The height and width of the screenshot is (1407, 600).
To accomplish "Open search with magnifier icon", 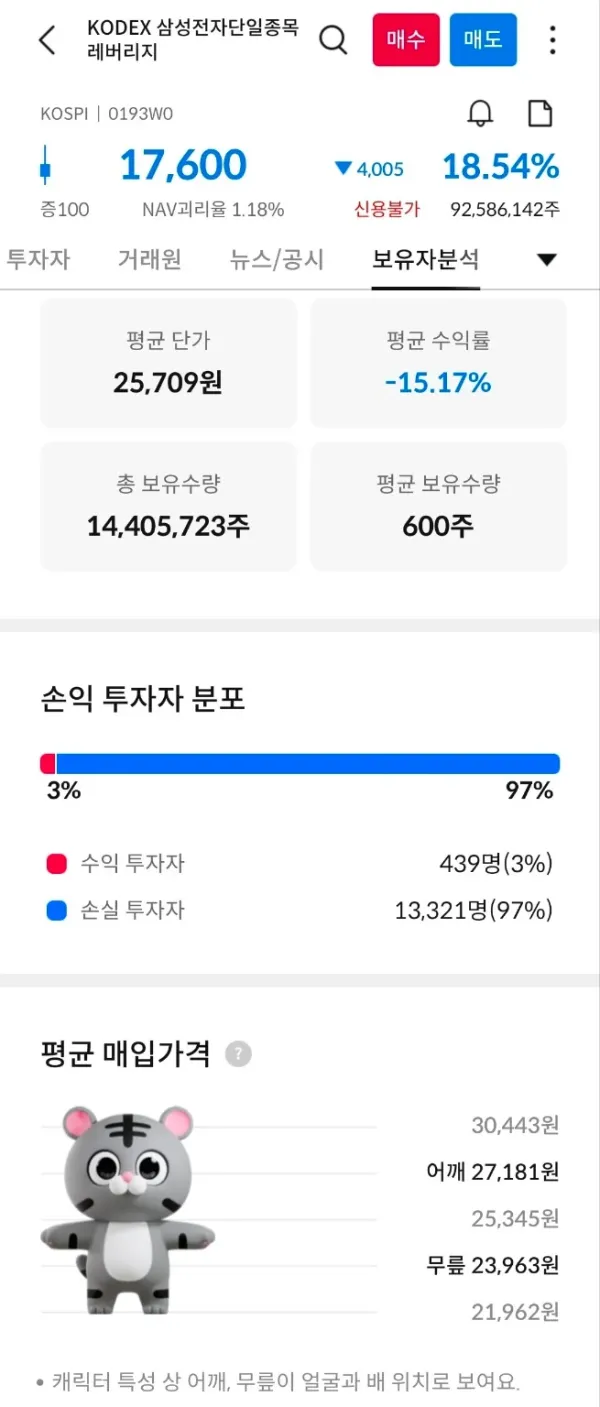I will pyautogui.click(x=333, y=40).
